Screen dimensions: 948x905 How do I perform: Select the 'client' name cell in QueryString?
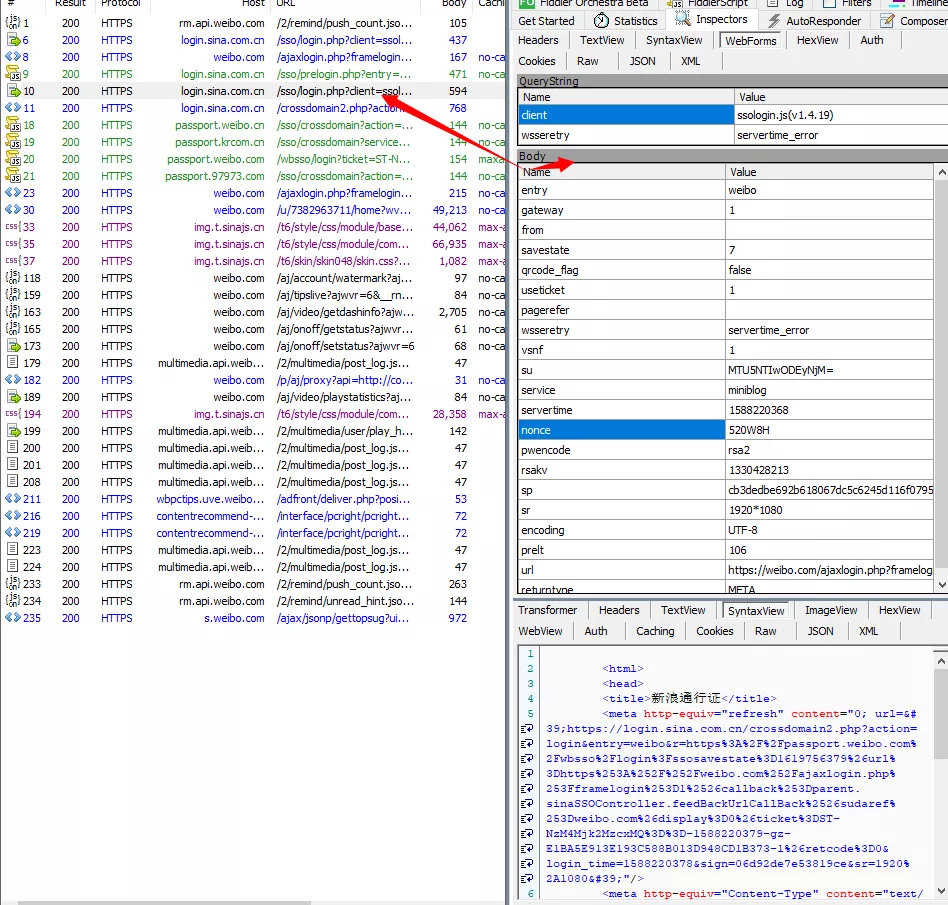click(626, 115)
